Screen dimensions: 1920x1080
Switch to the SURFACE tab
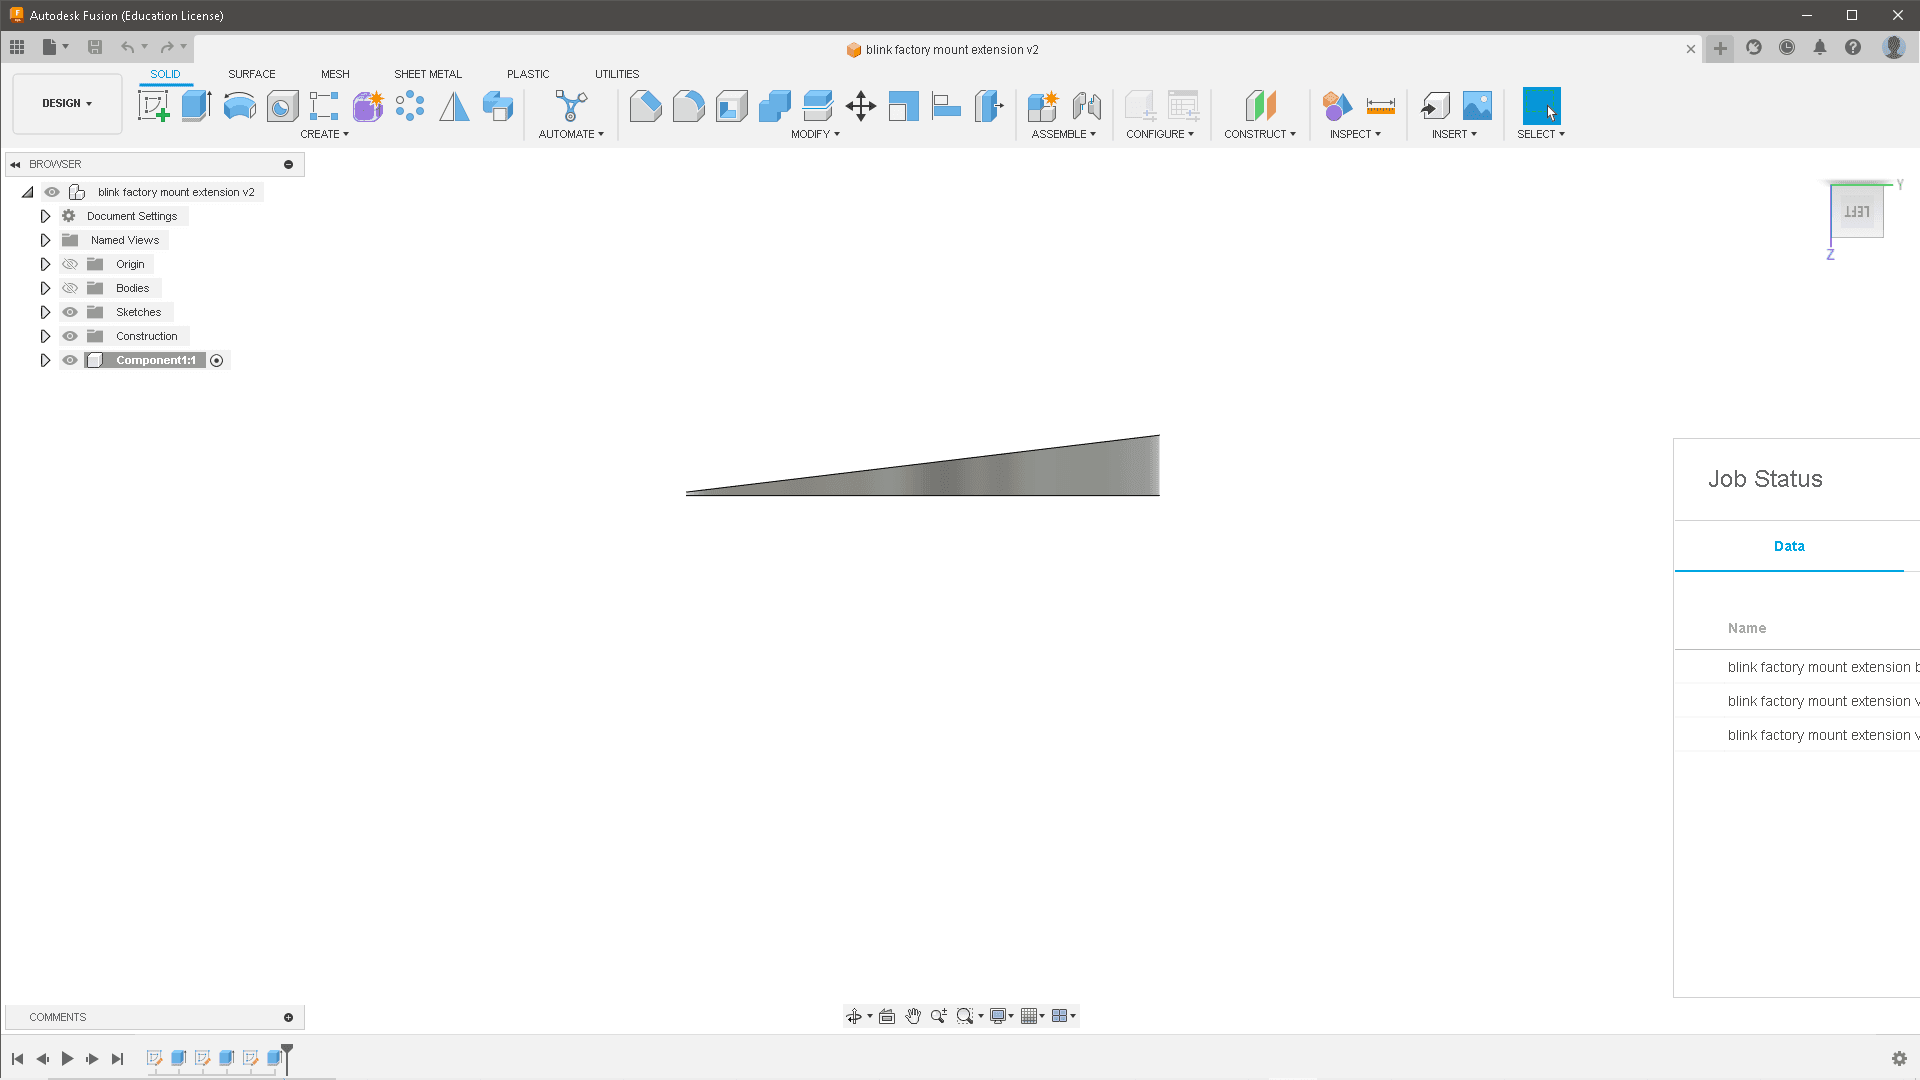(251, 74)
